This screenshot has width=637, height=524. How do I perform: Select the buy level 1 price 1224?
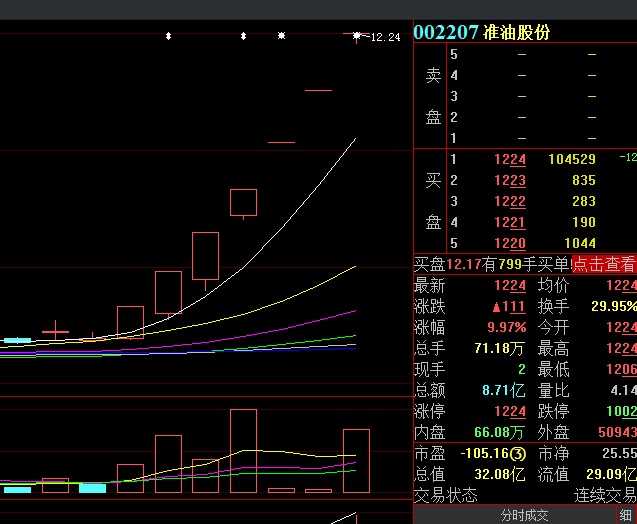point(509,159)
